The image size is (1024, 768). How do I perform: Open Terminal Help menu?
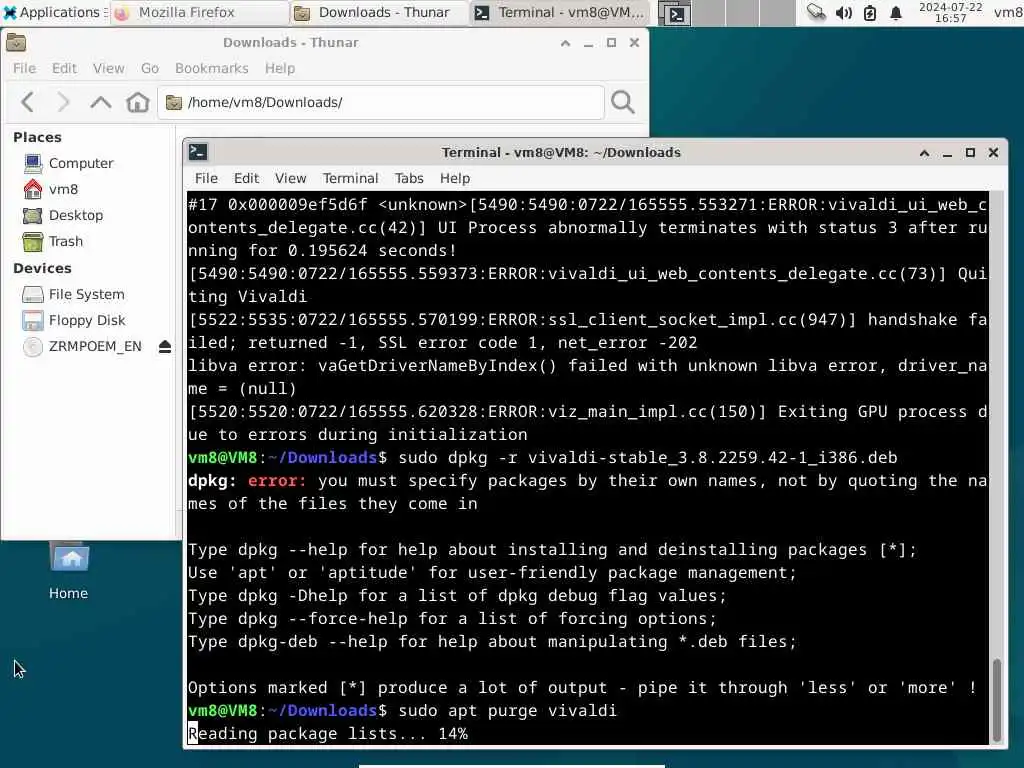click(x=455, y=178)
